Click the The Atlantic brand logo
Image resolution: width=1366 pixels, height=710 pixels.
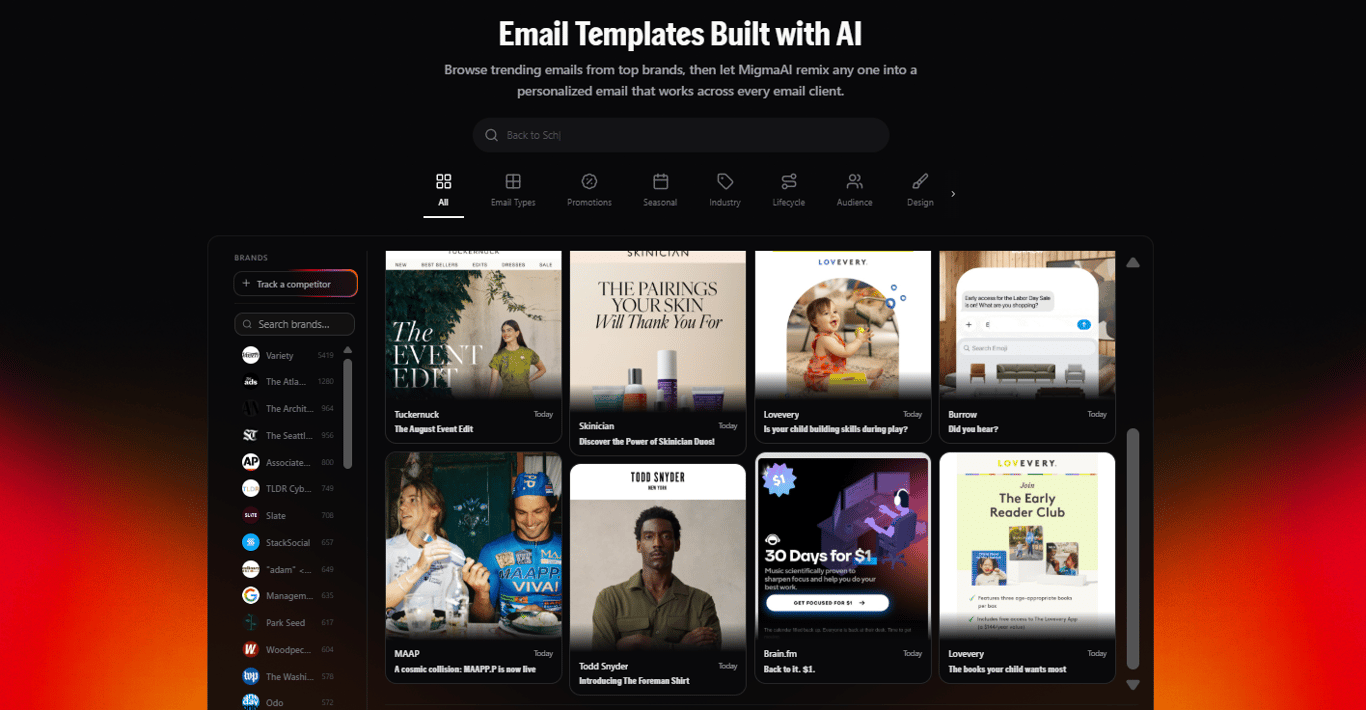[x=250, y=381]
